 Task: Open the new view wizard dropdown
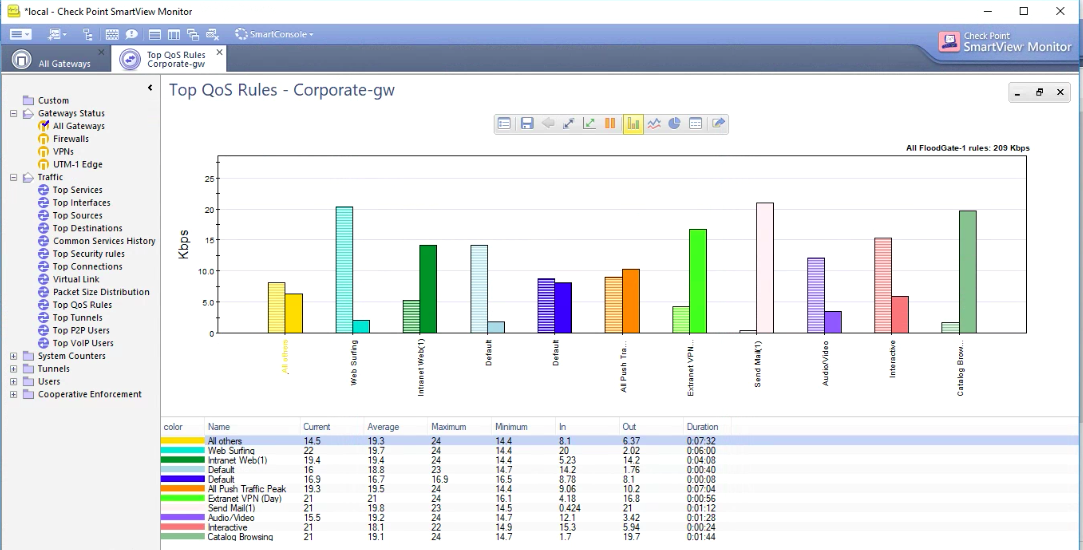[57, 34]
